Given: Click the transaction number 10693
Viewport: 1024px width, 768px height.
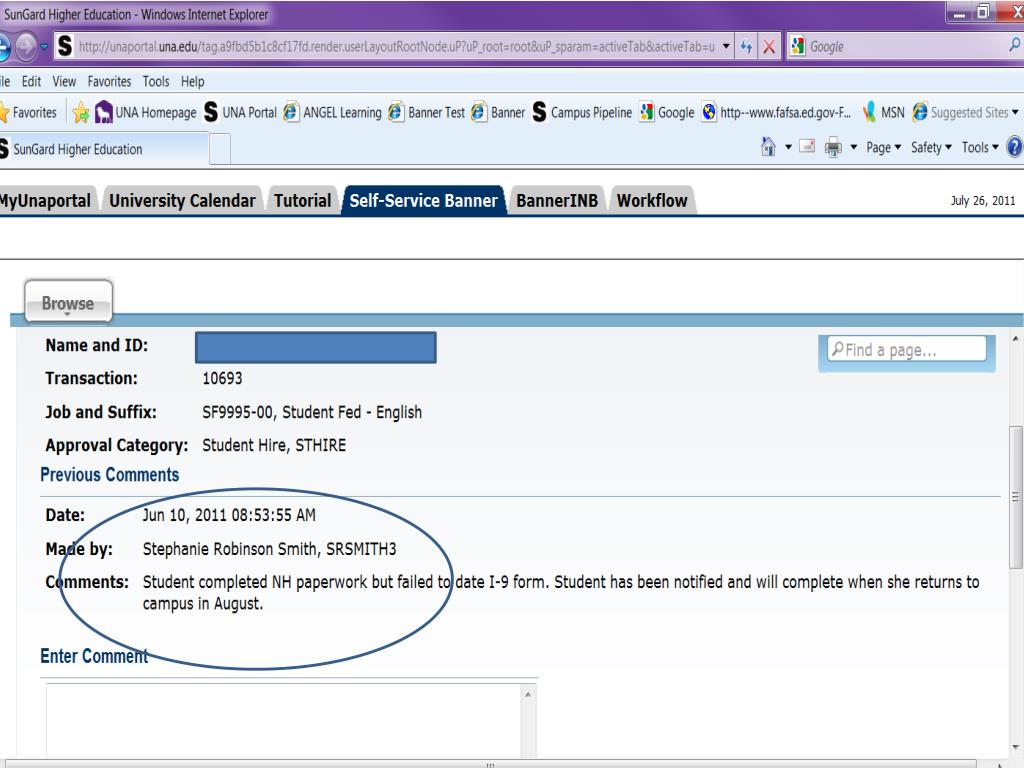Looking at the screenshot, I should tap(222, 378).
